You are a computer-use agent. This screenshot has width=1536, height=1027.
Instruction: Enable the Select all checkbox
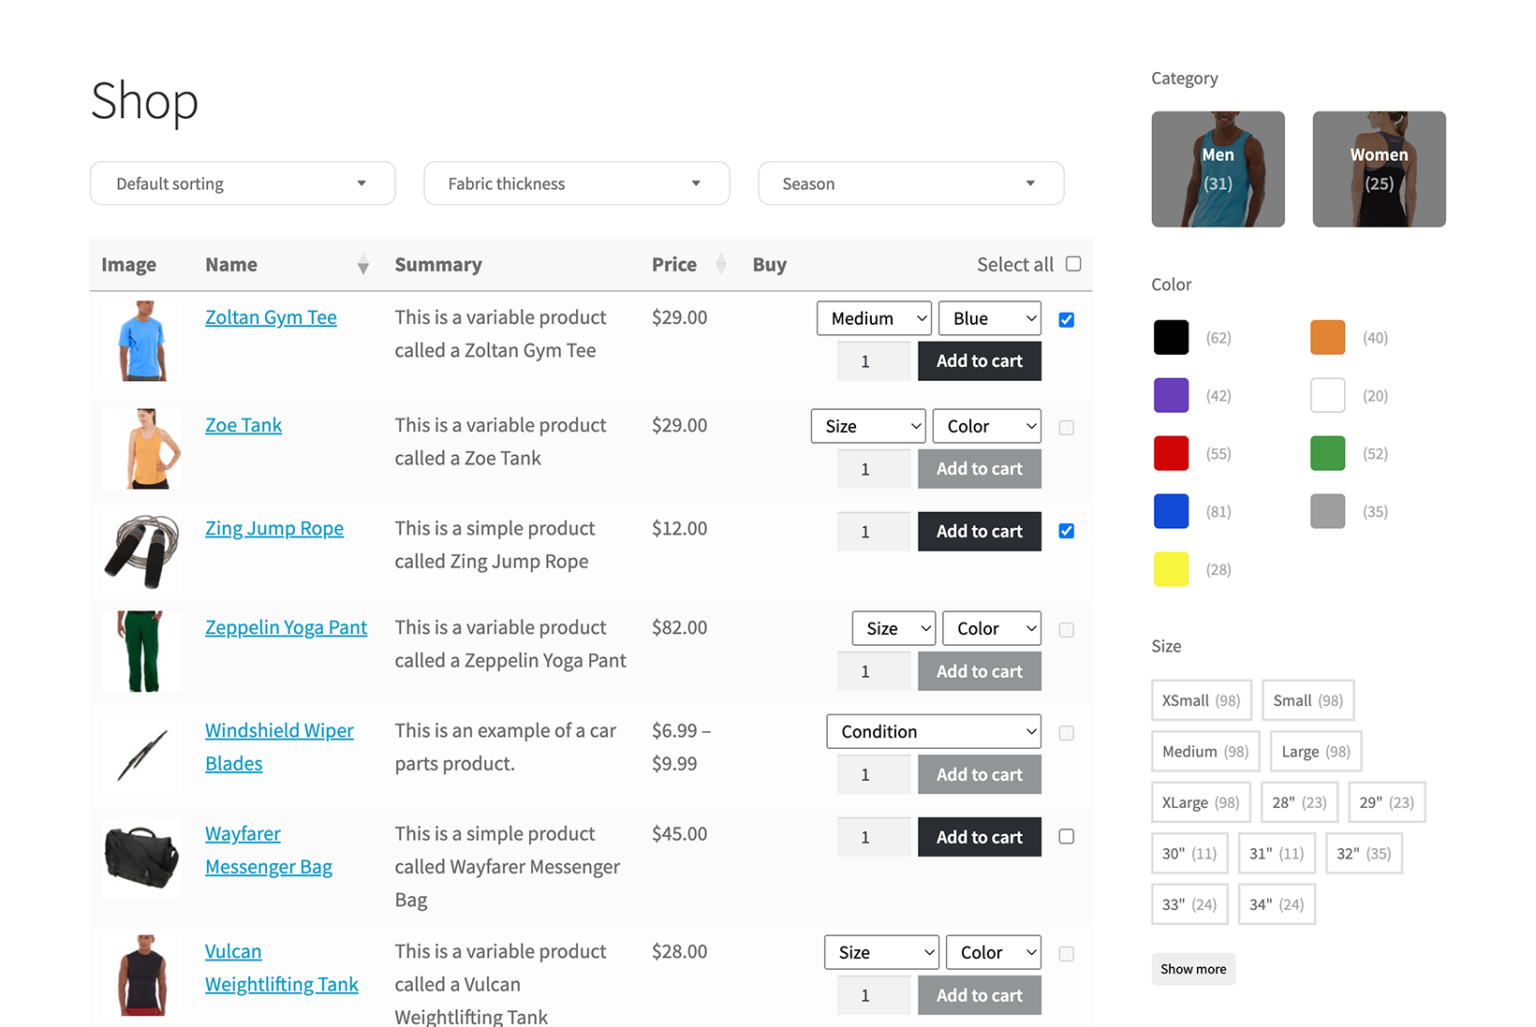click(1073, 263)
